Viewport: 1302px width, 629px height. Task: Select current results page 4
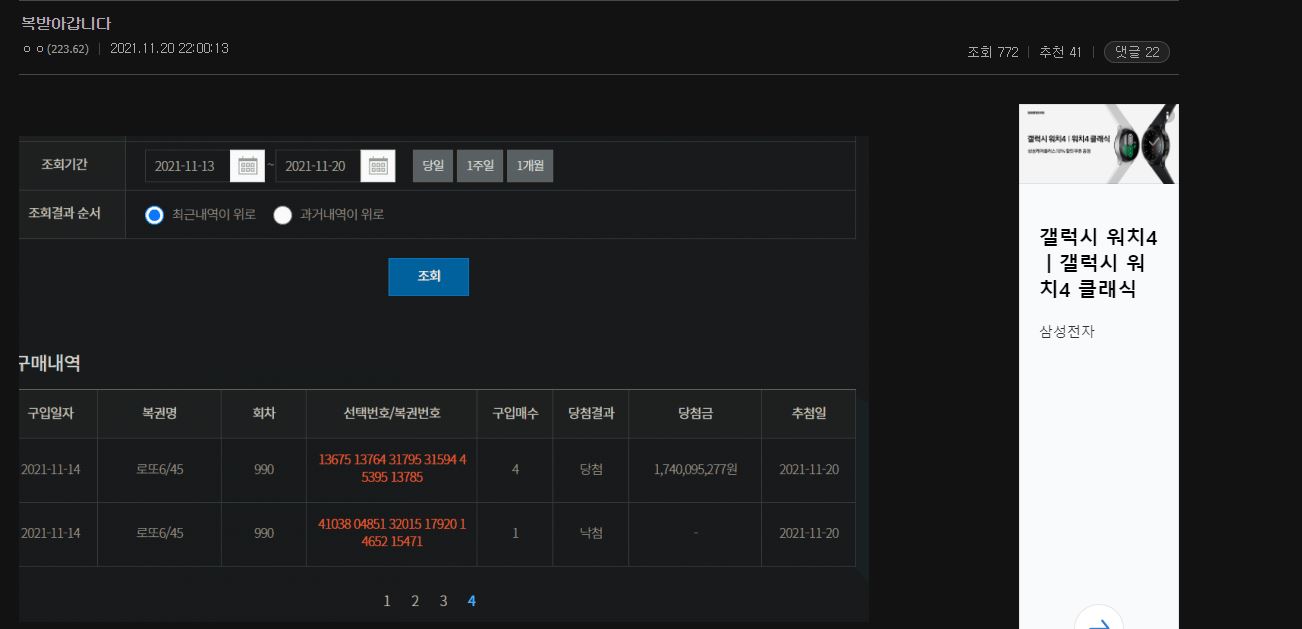[471, 601]
